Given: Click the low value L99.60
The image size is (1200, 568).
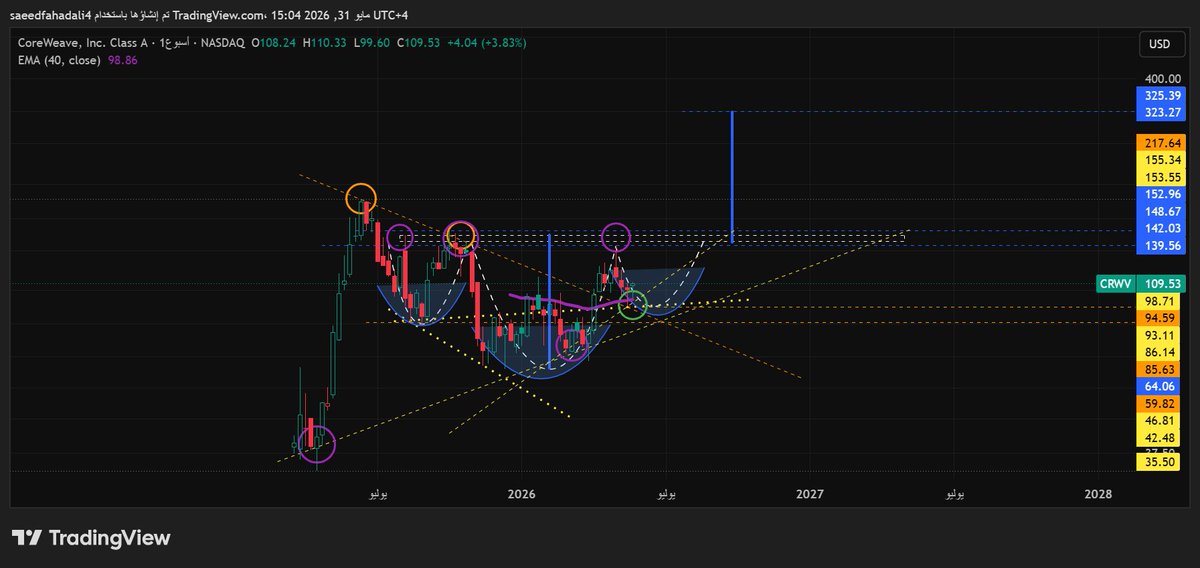Looking at the screenshot, I should click(x=371, y=43).
